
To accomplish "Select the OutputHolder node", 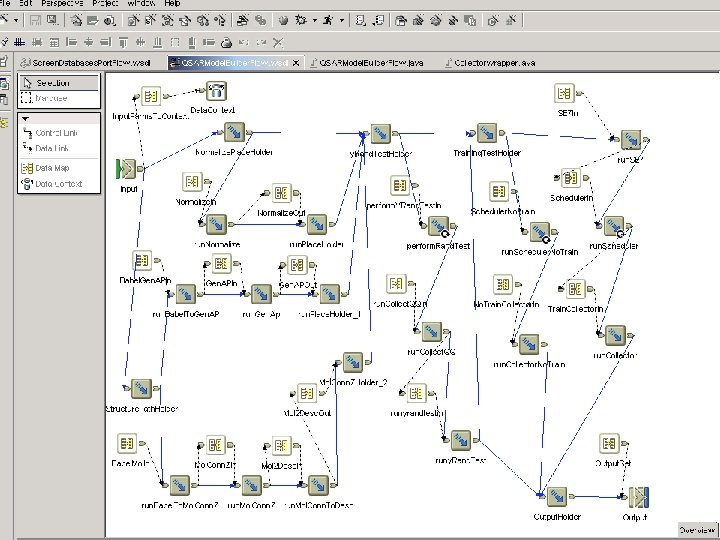I will click(557, 497).
